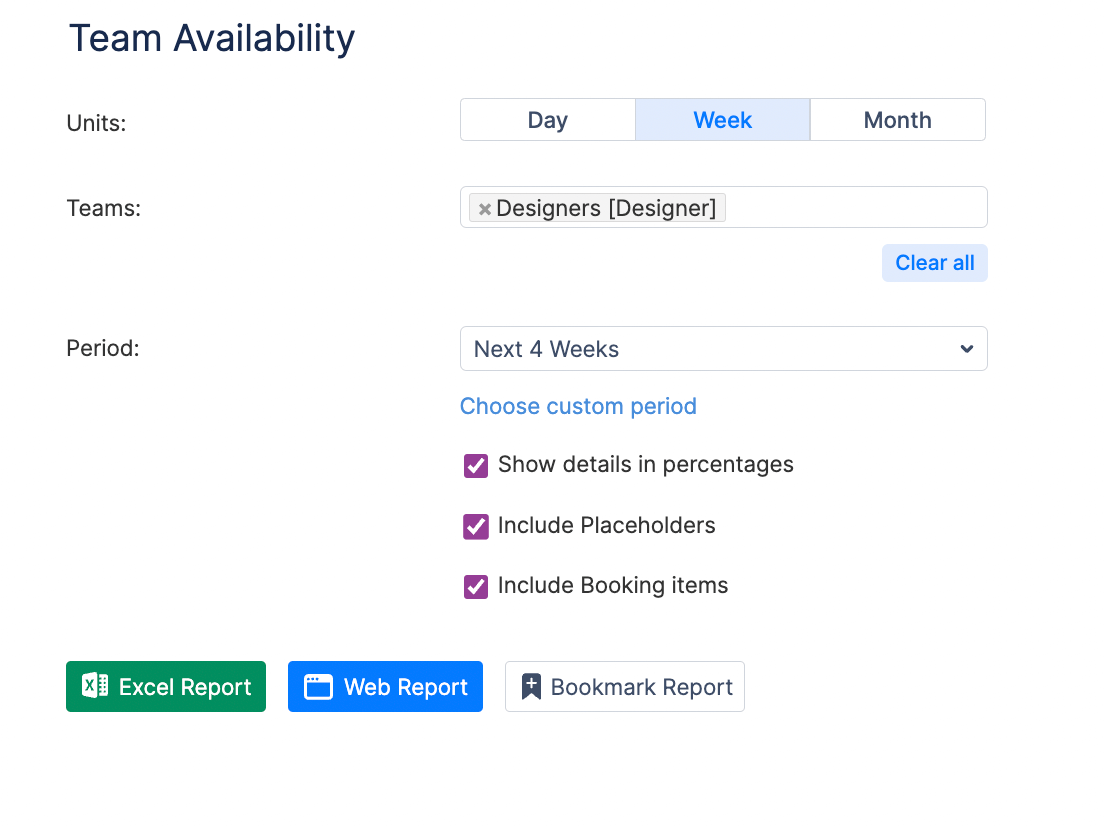Disable the Include Booking items checkbox

pyautogui.click(x=476, y=587)
